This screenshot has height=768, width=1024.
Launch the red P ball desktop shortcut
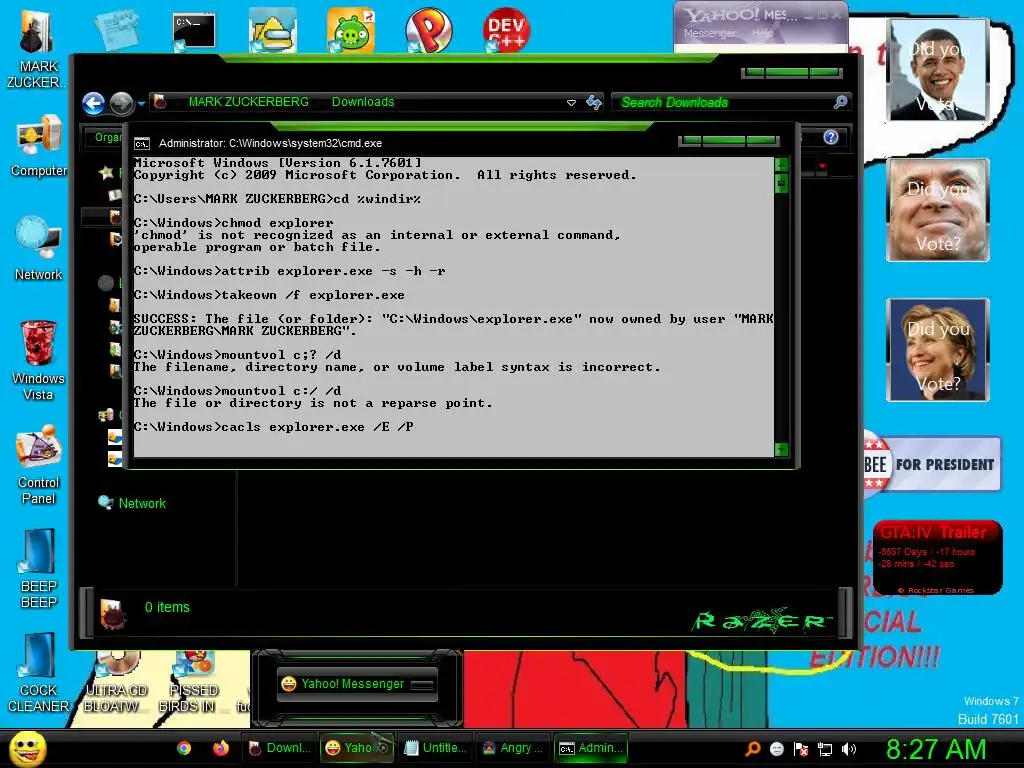(428, 31)
